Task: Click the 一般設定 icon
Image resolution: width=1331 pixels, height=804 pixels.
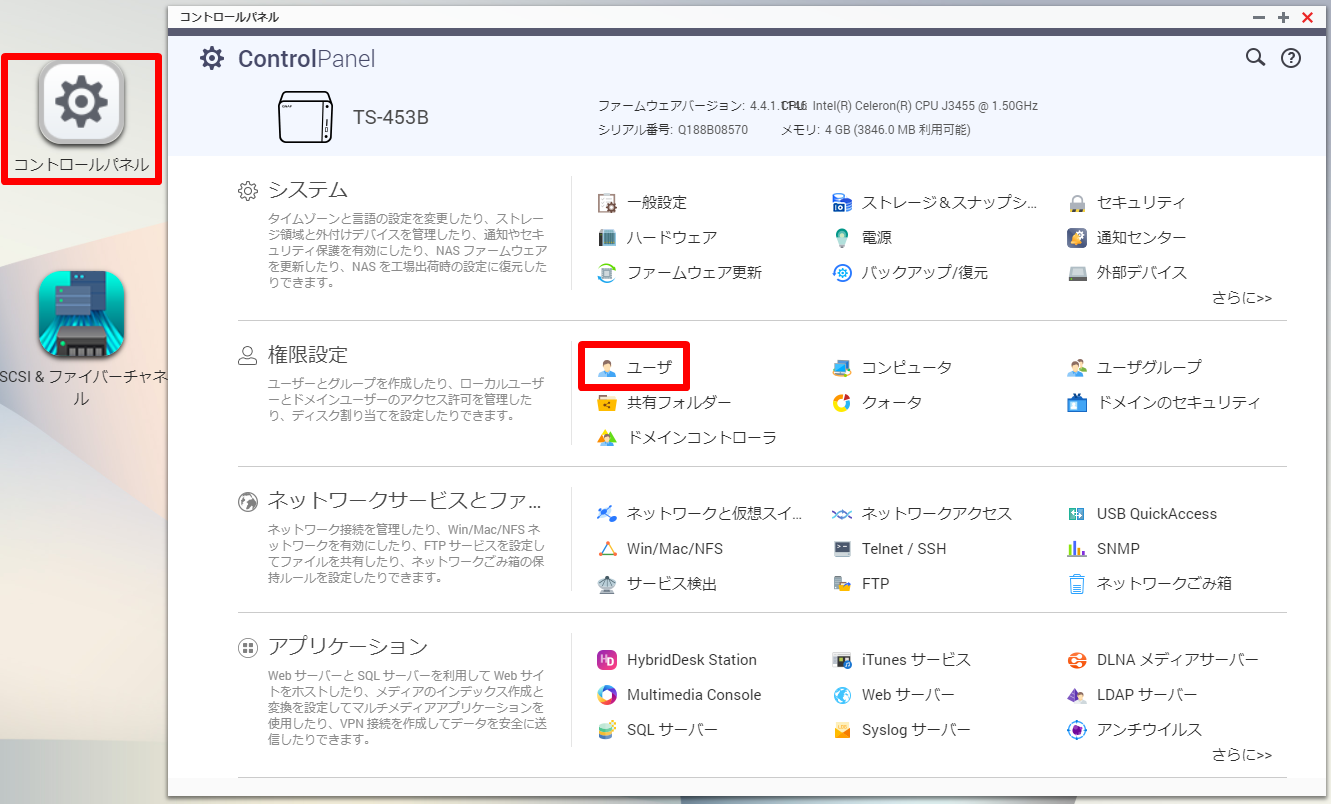Action: [607, 203]
